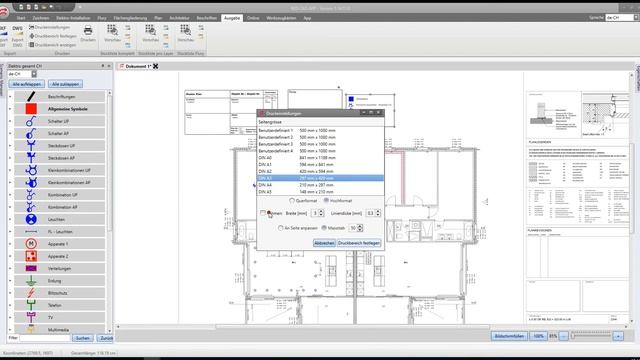The height and width of the screenshot is (360, 640).
Task: Click the Alle aufklappen button
Action: (27, 84)
